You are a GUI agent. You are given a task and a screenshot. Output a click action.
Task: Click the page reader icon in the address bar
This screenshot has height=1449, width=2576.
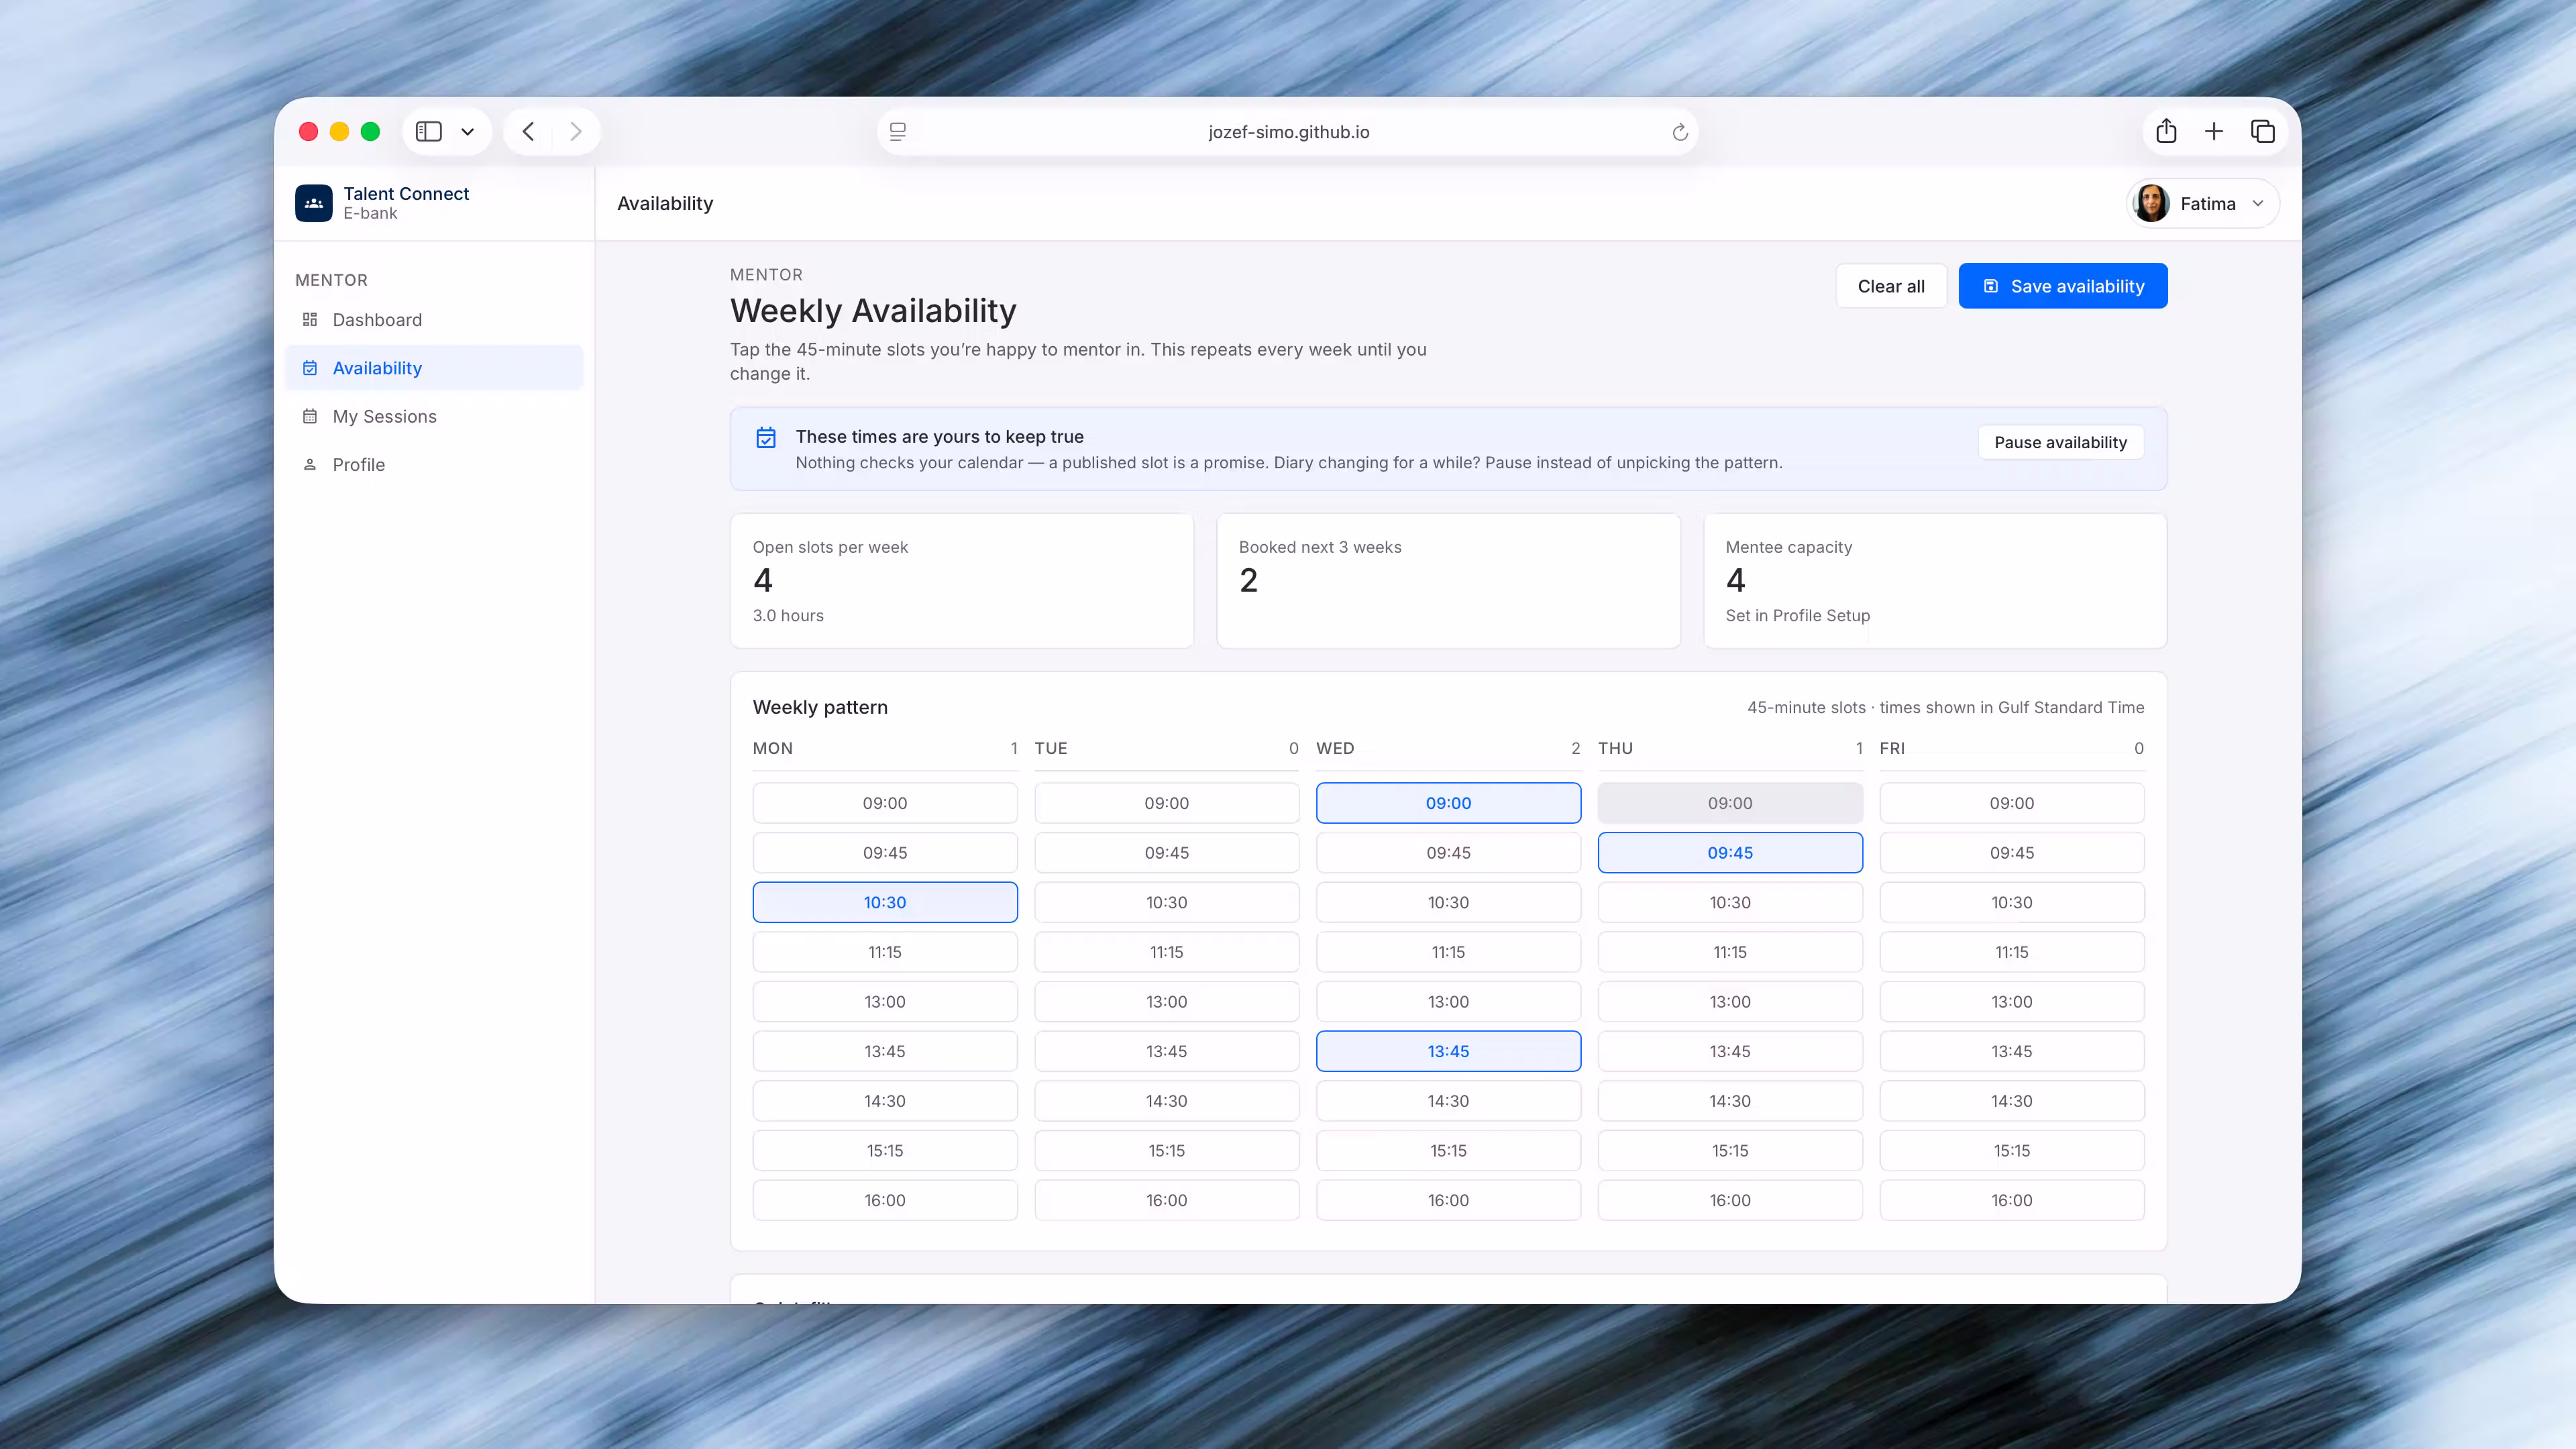[898, 132]
